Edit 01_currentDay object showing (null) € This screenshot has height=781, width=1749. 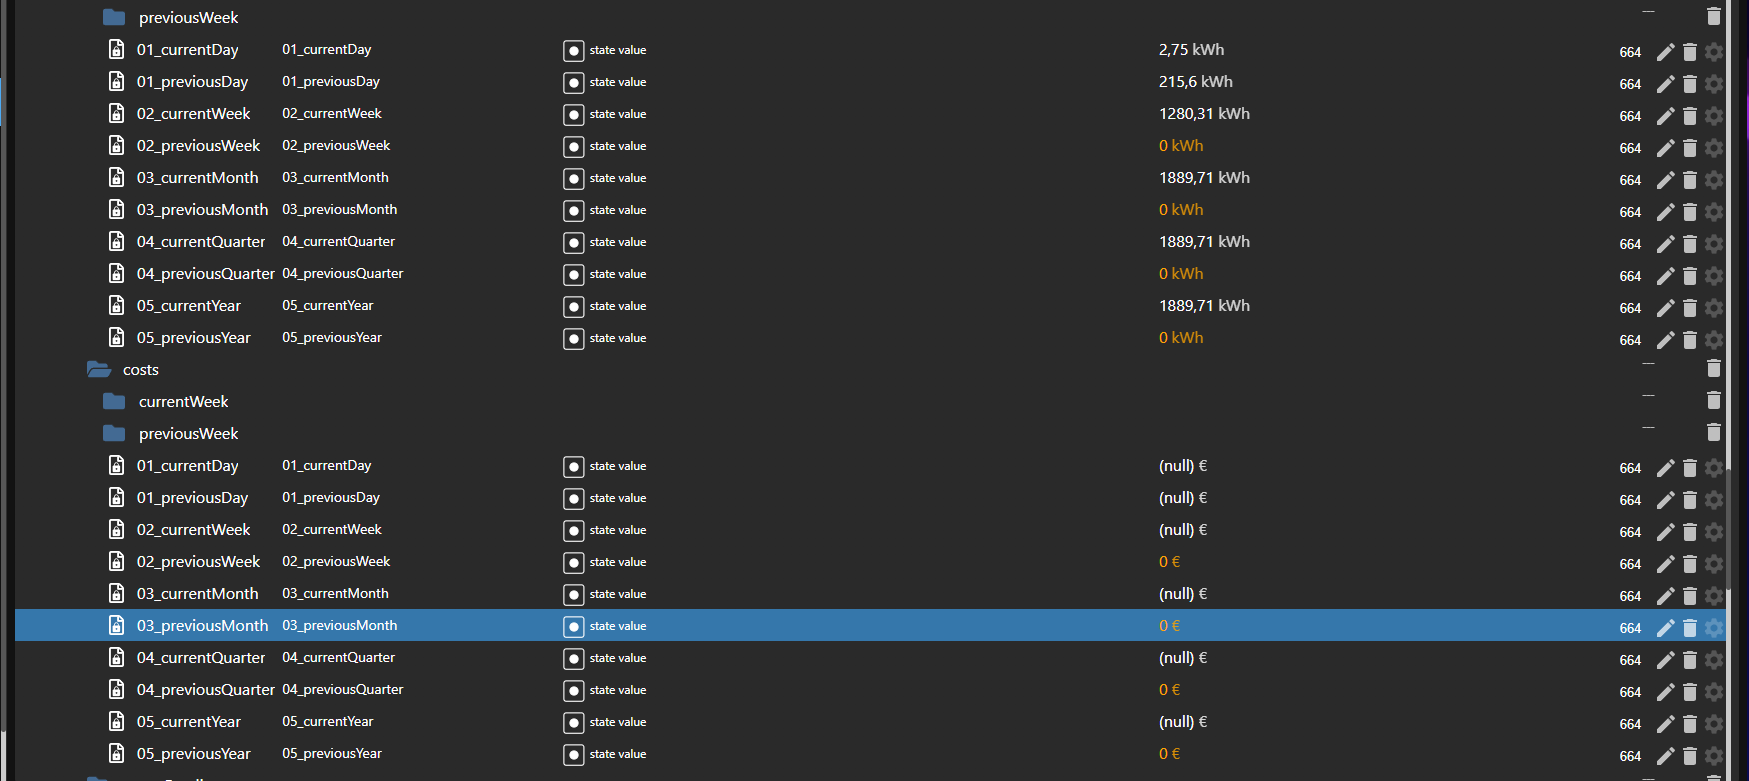pos(1665,468)
